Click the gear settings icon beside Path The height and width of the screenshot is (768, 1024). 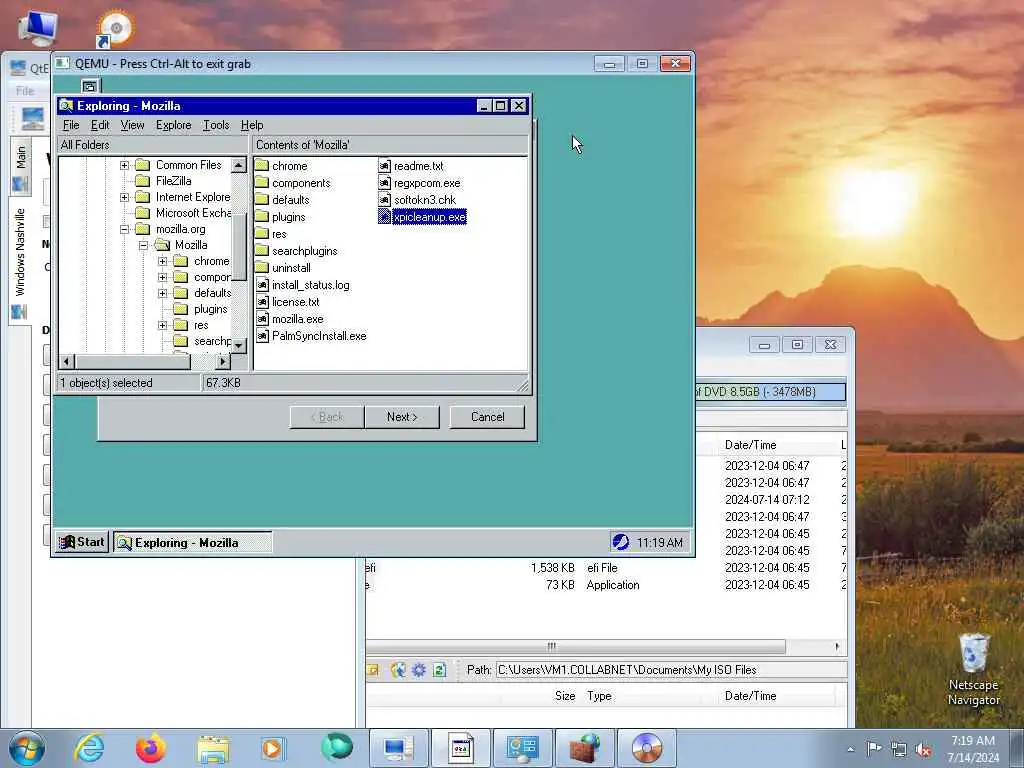(419, 670)
